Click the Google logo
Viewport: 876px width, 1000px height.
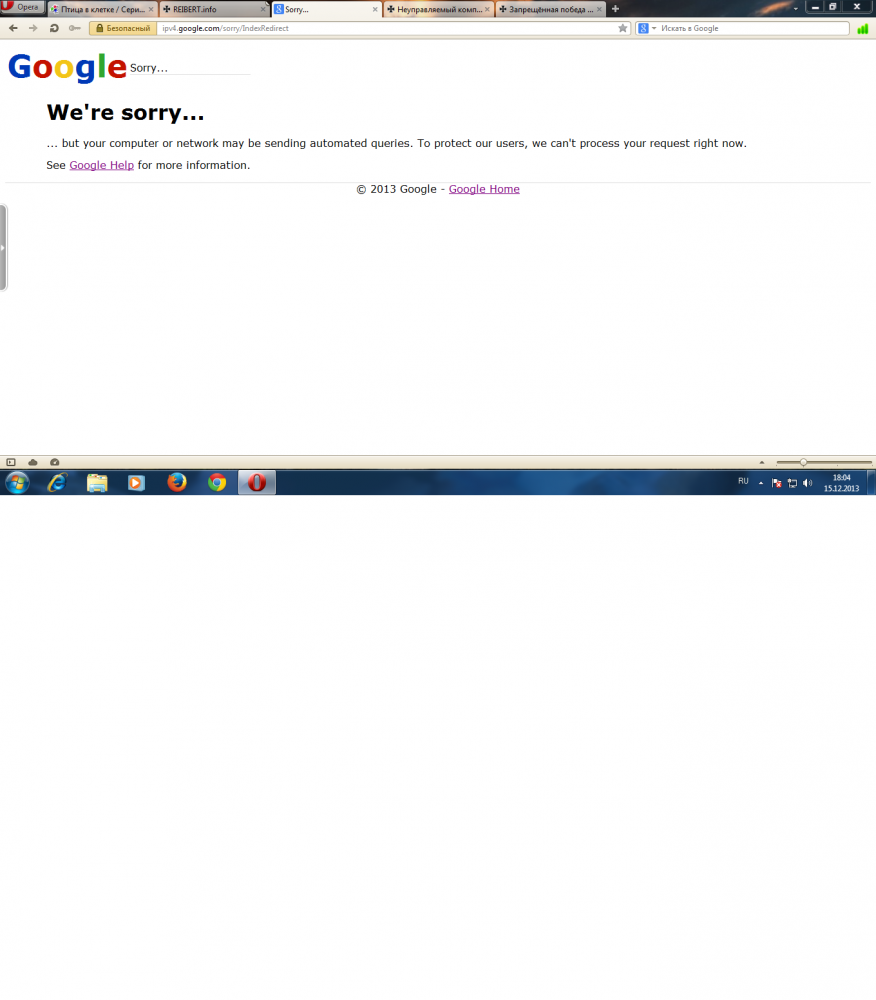coord(67,67)
